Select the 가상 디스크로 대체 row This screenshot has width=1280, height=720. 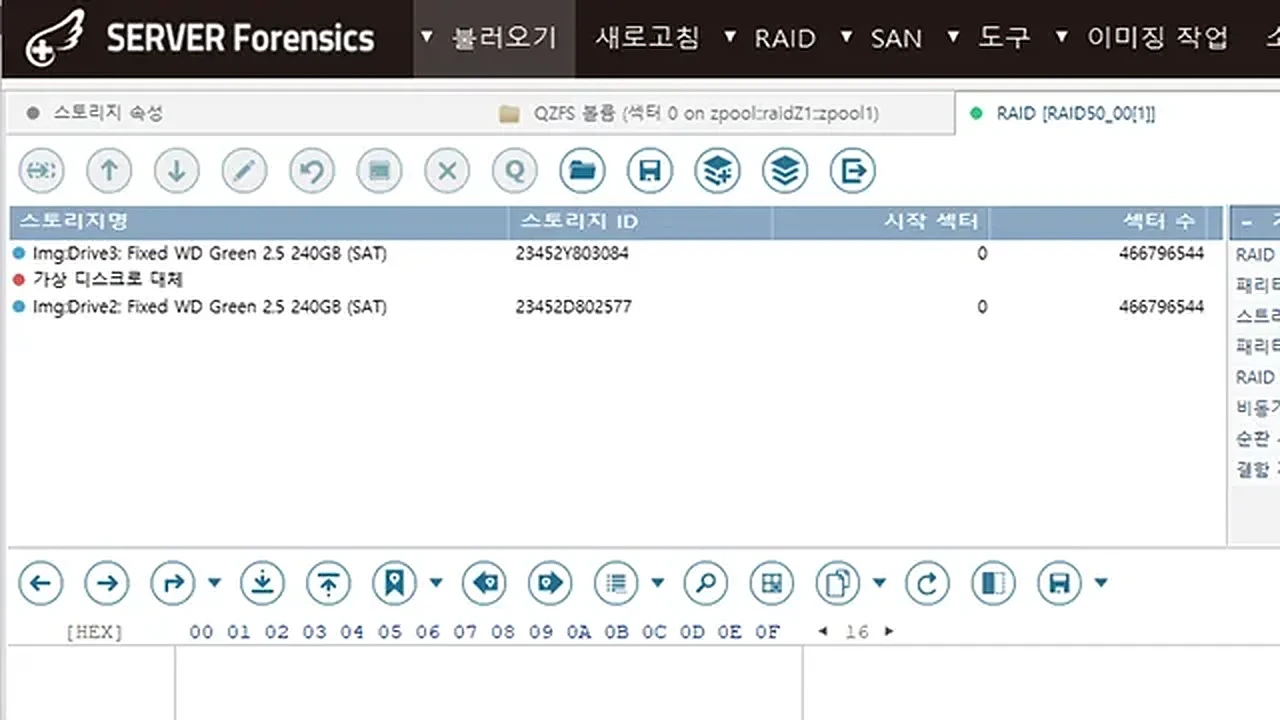(x=615, y=280)
